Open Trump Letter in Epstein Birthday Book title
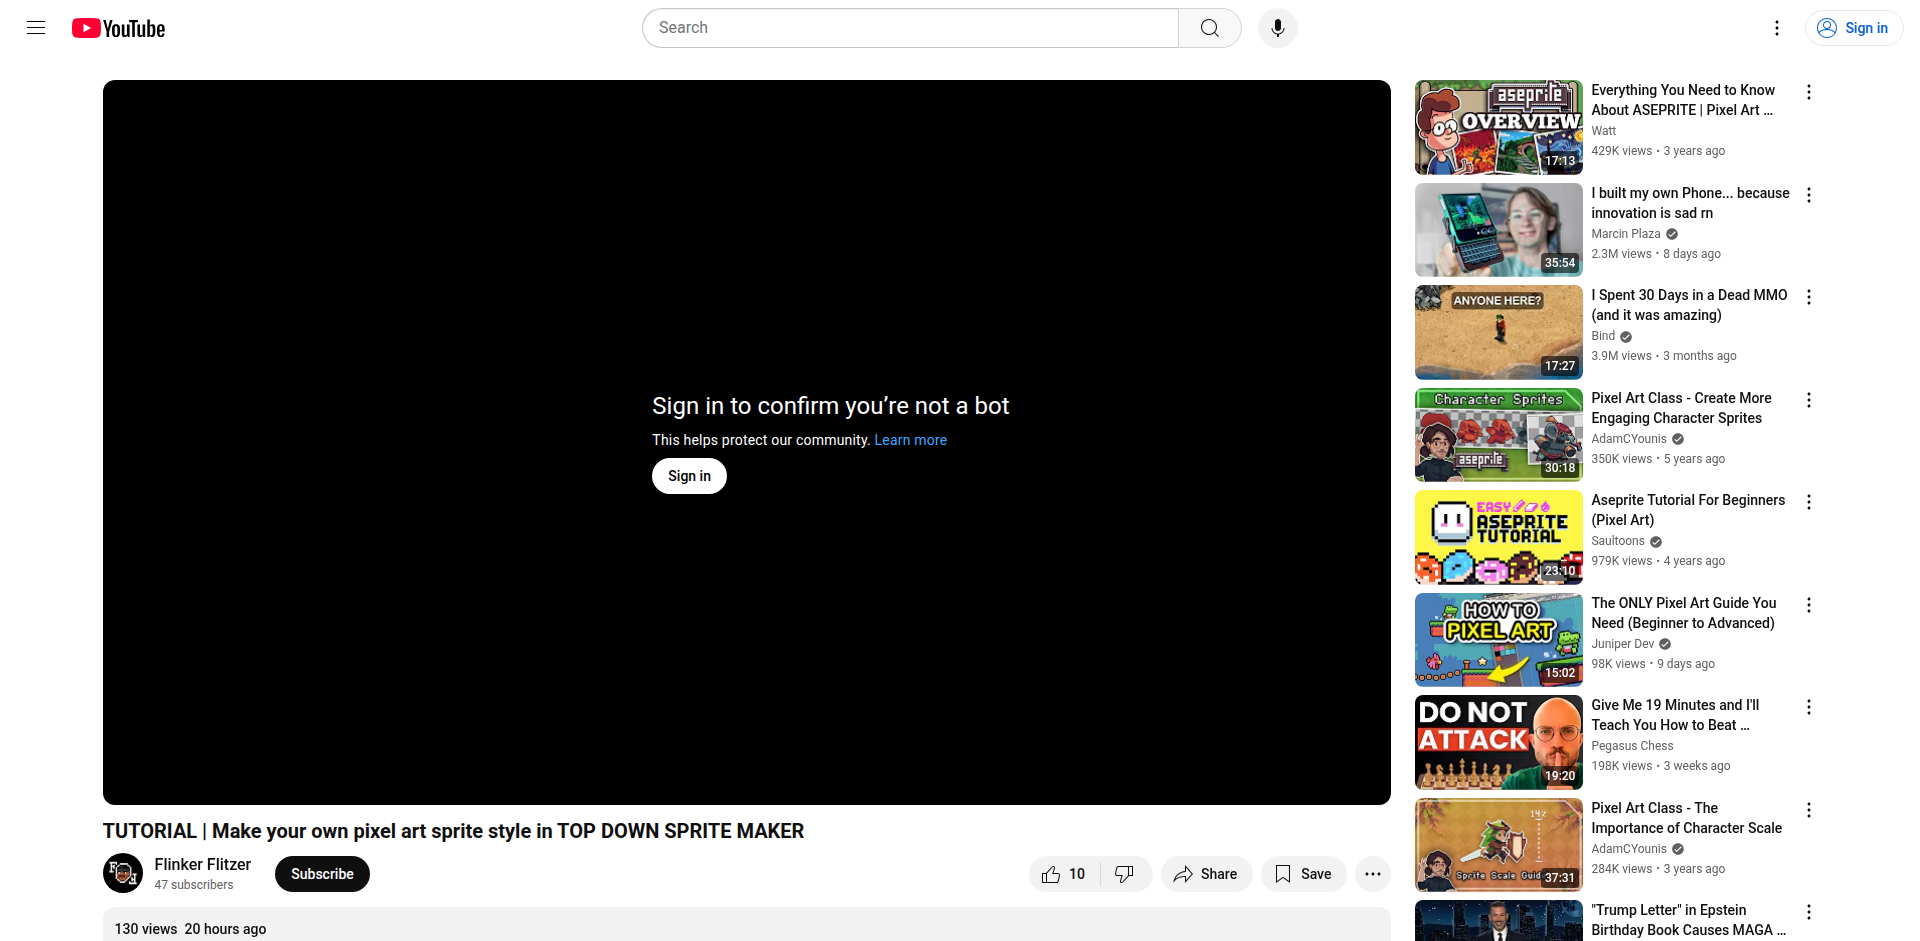Screen dimensions: 1920x941 [1688, 920]
